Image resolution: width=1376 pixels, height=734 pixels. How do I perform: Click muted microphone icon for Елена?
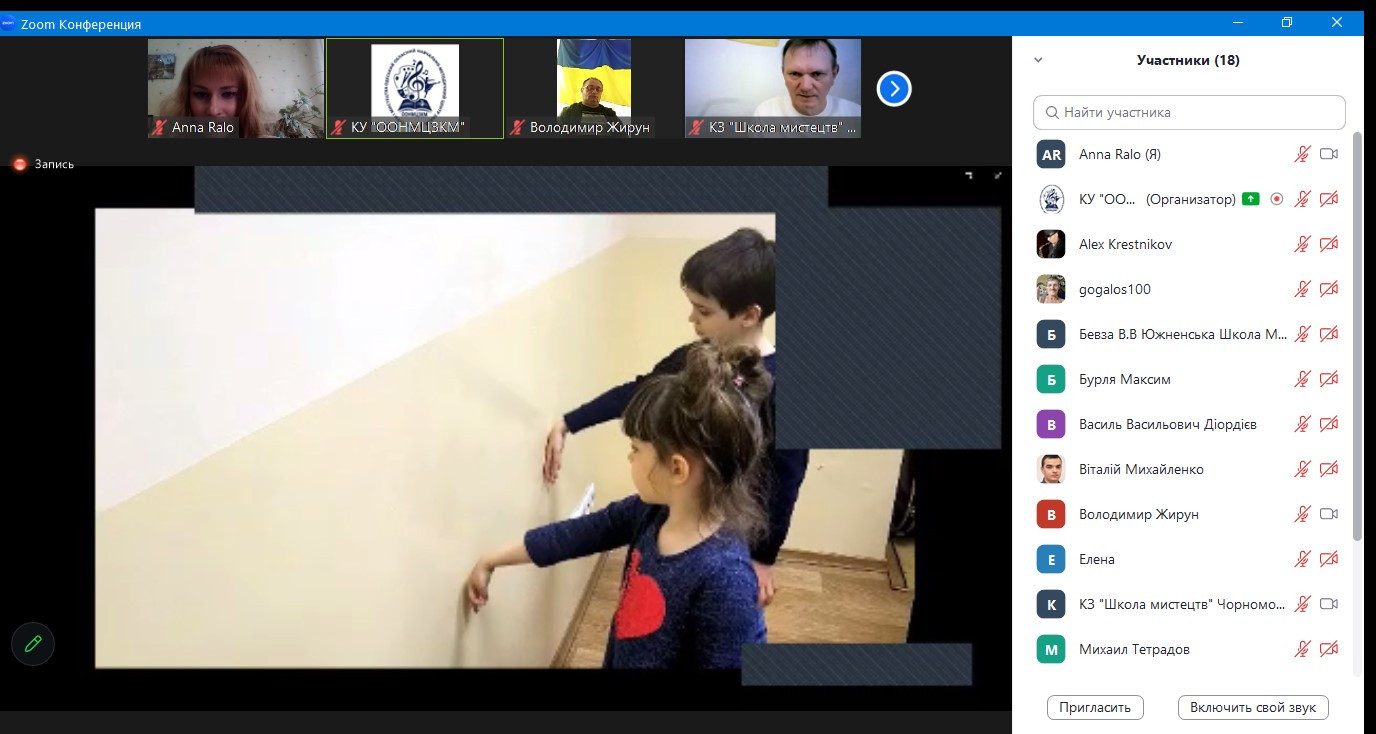tap(1302, 559)
